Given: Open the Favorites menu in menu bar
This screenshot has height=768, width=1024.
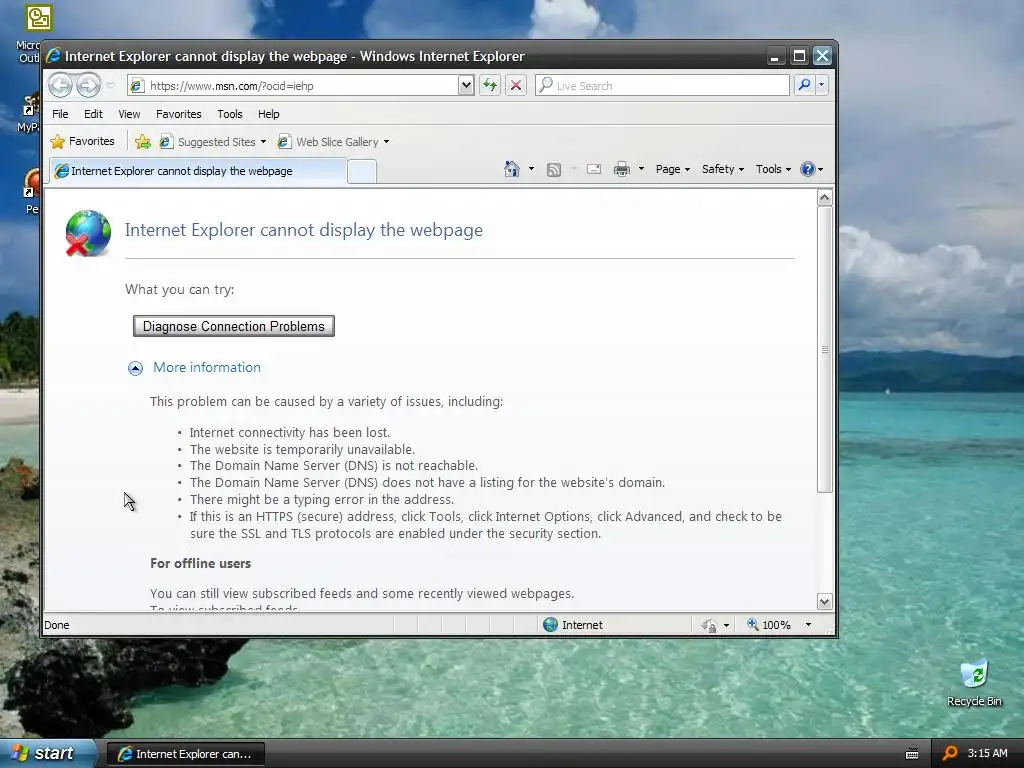Looking at the screenshot, I should [x=179, y=114].
